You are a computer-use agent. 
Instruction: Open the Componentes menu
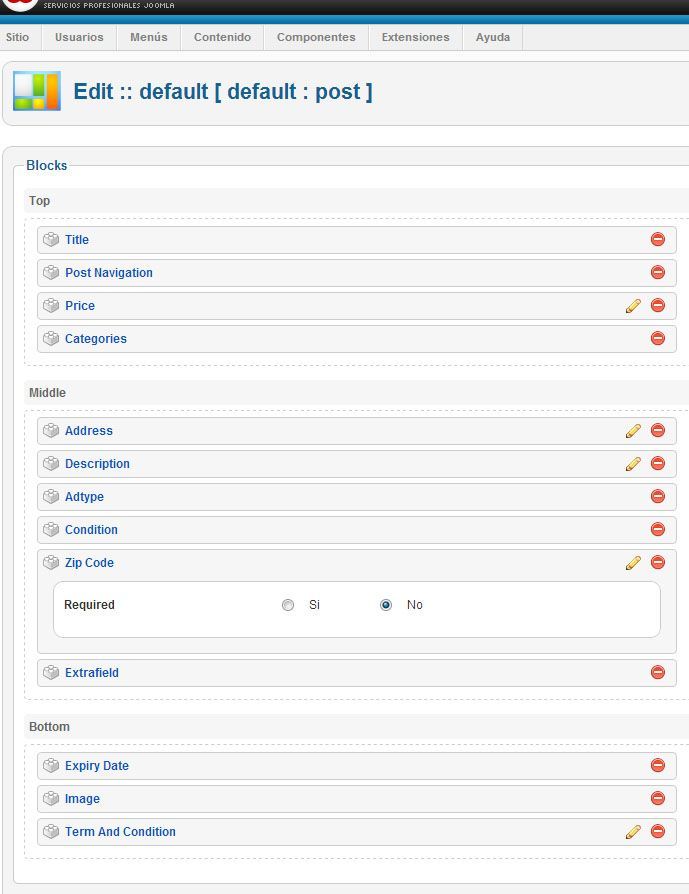pos(316,37)
